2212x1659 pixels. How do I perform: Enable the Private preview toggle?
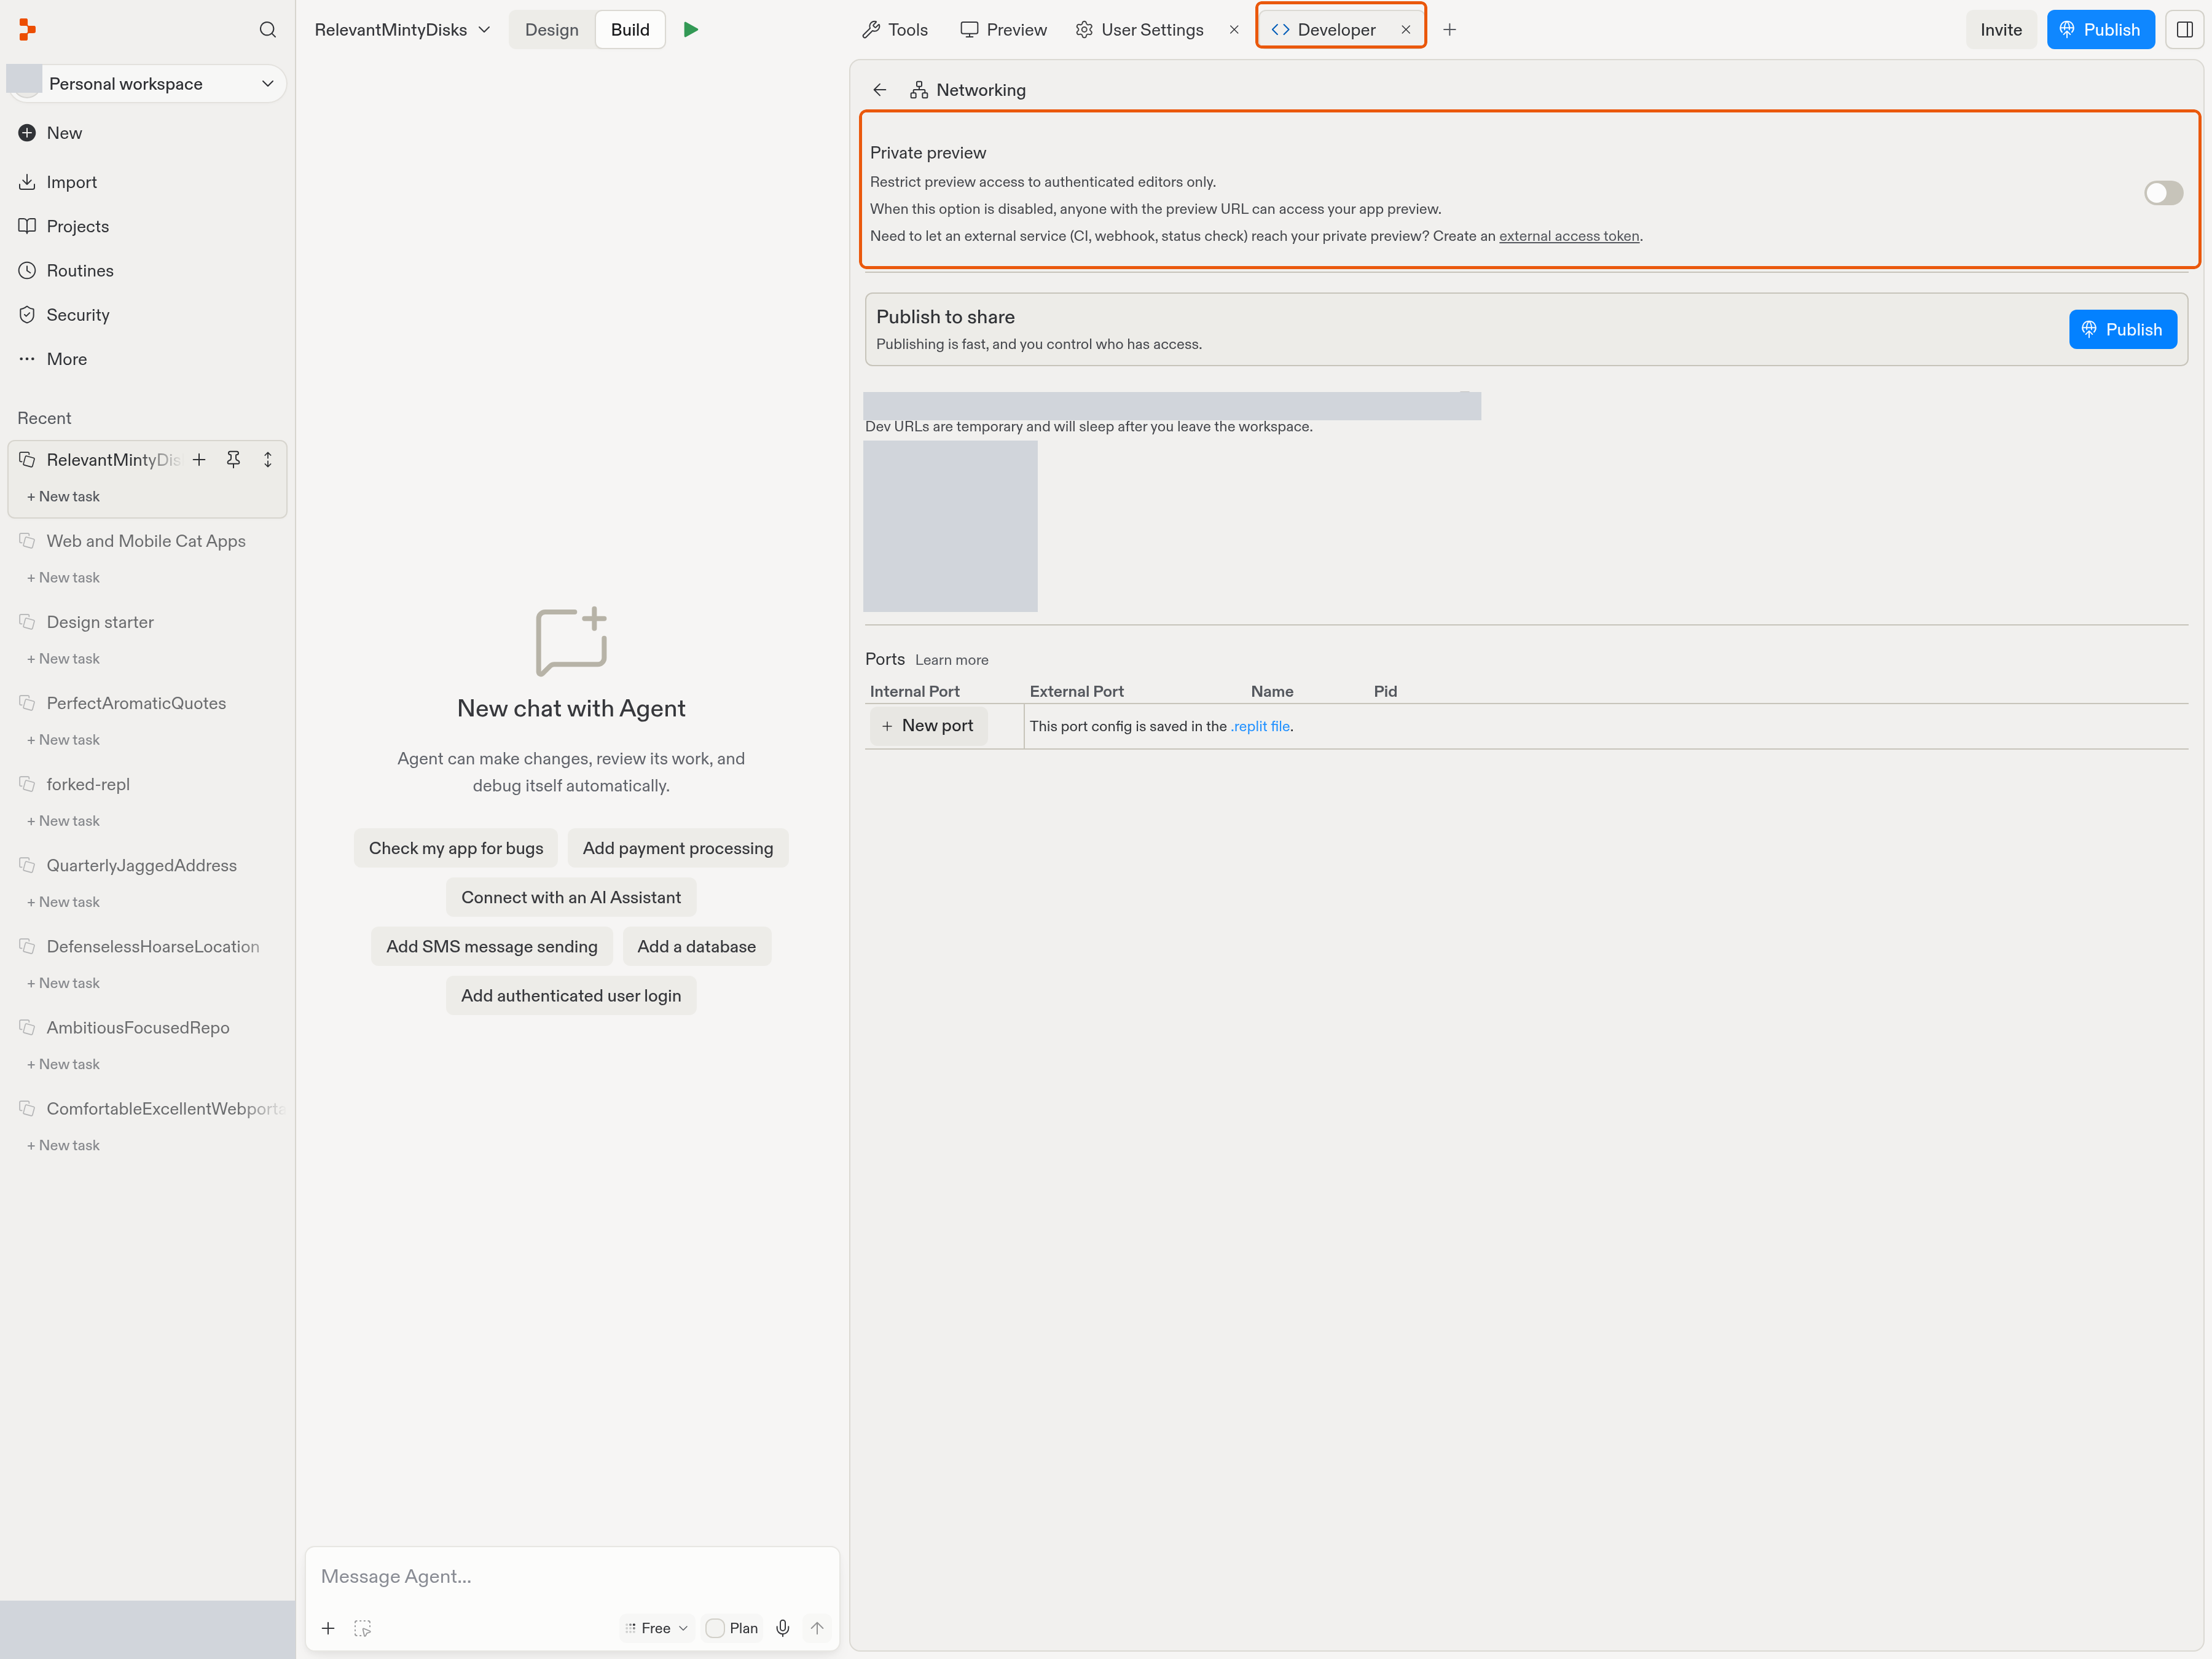pyautogui.click(x=2163, y=193)
